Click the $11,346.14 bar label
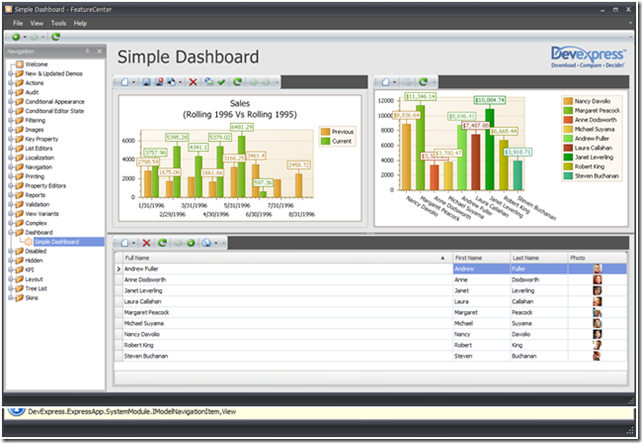Image resolution: width=642 pixels, height=443 pixels. (x=420, y=97)
